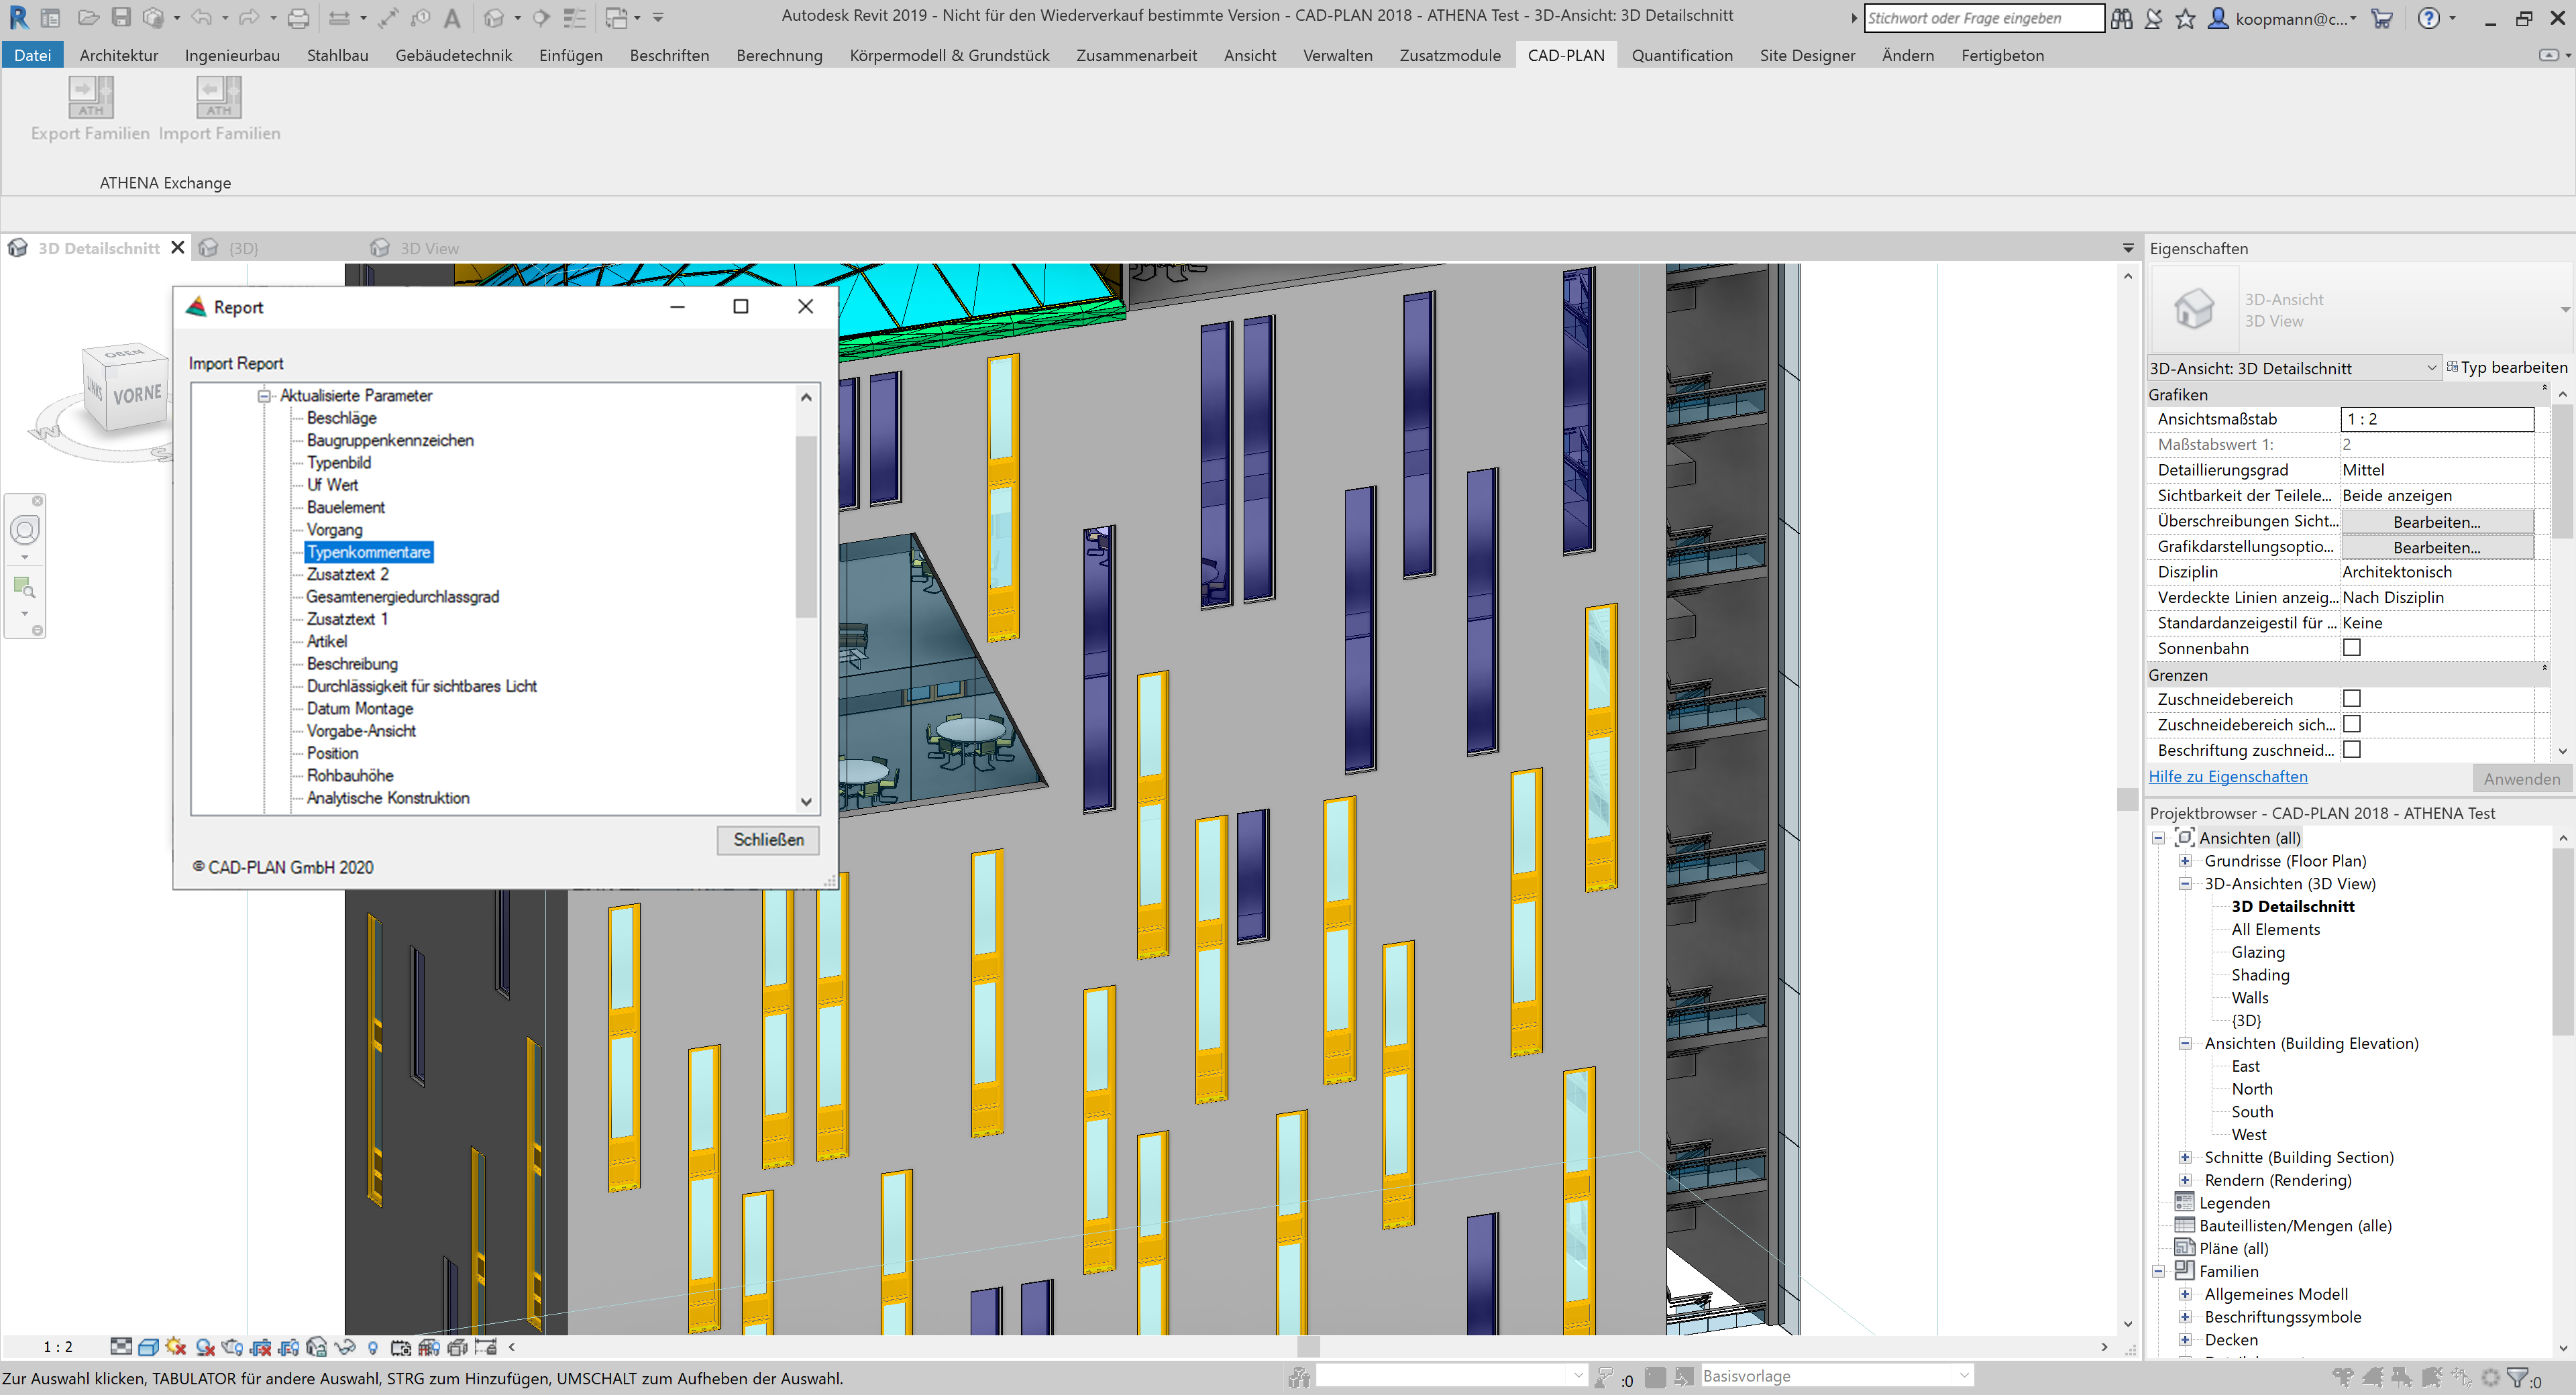Click the Import Familien ribbon icon

click(x=218, y=98)
